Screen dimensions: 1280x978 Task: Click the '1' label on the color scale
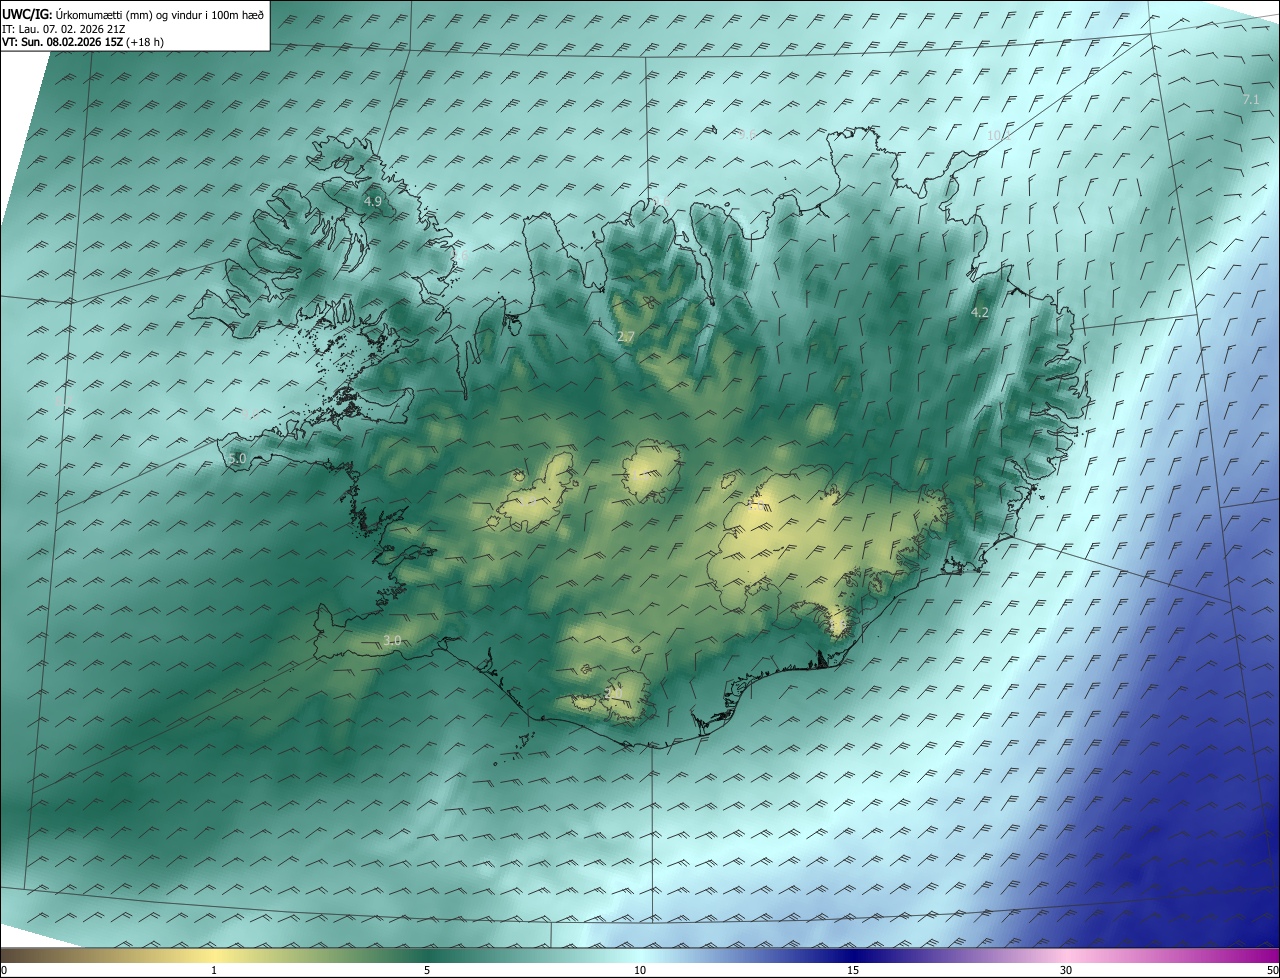[x=214, y=971]
